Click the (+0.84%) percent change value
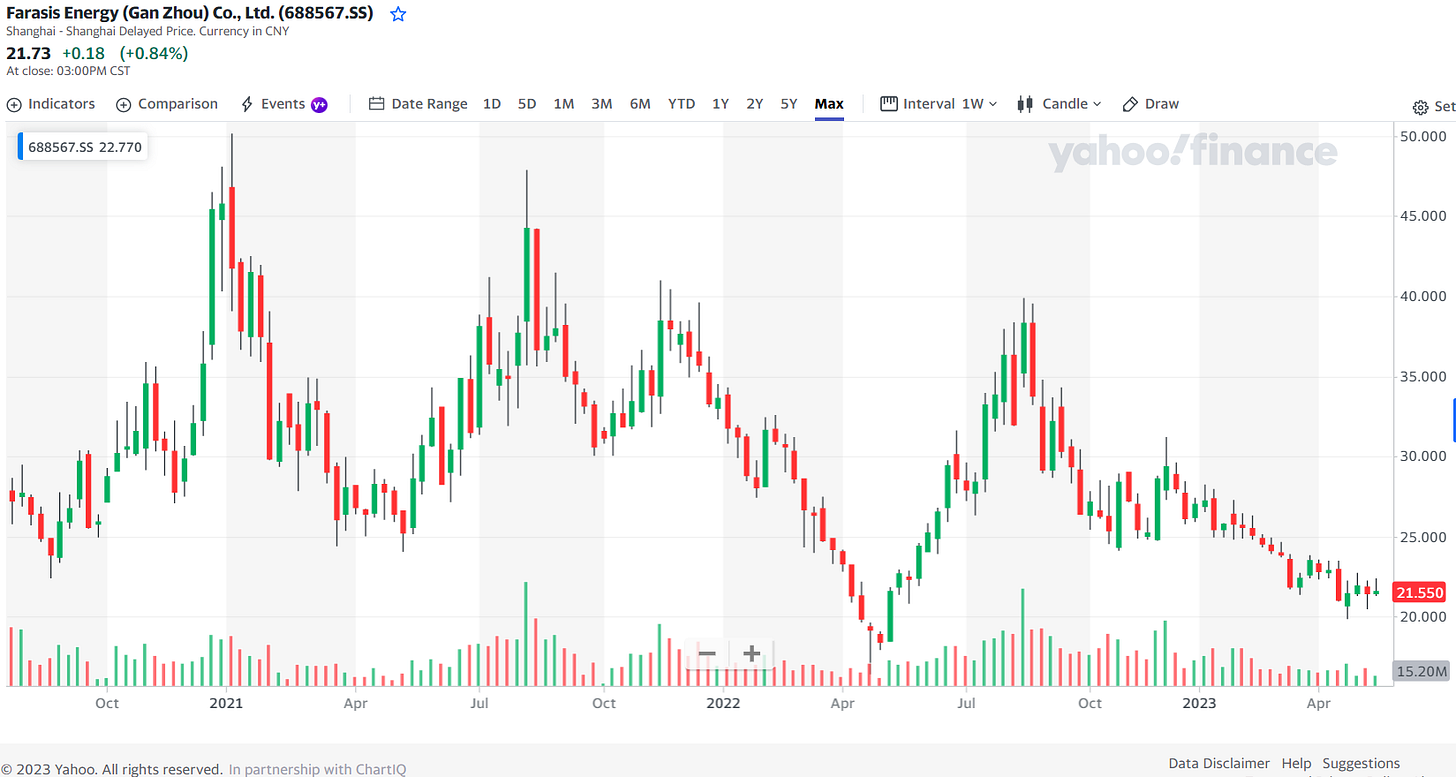Screen dimensions: 1456x777 (x=153, y=53)
